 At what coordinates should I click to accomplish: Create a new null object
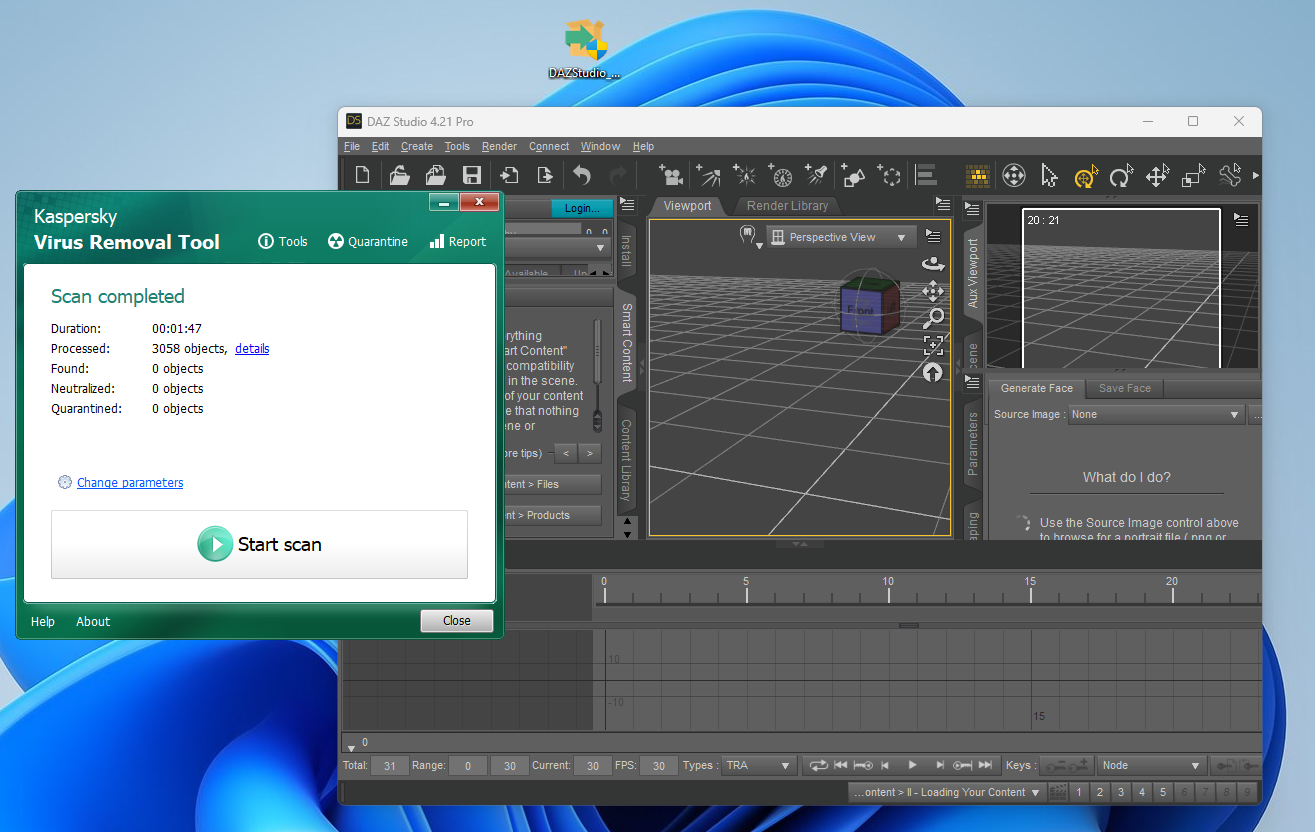[x=889, y=176]
